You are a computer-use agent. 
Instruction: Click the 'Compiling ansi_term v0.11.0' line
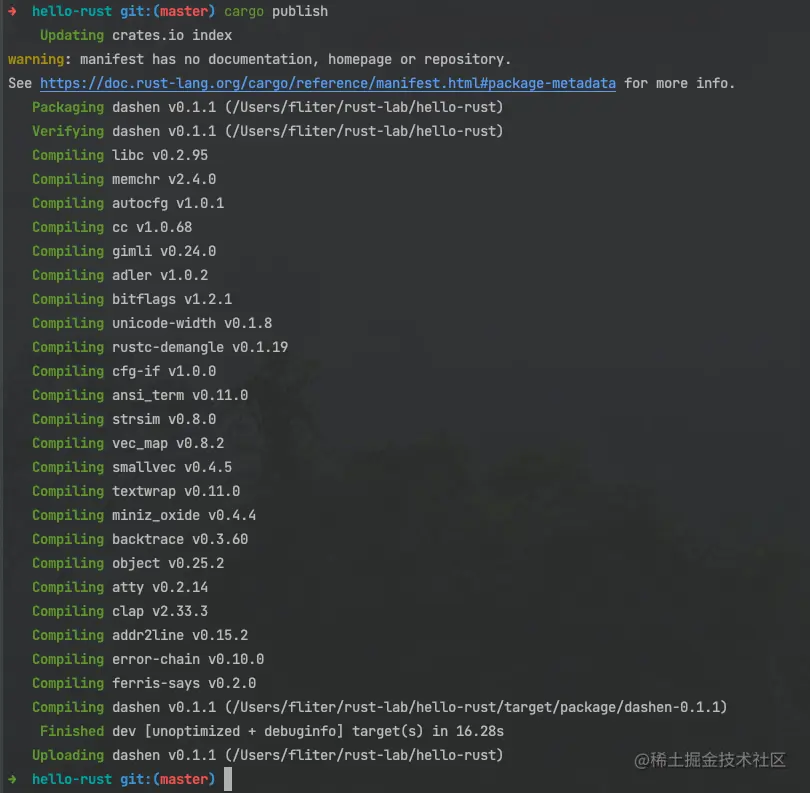click(x=140, y=395)
